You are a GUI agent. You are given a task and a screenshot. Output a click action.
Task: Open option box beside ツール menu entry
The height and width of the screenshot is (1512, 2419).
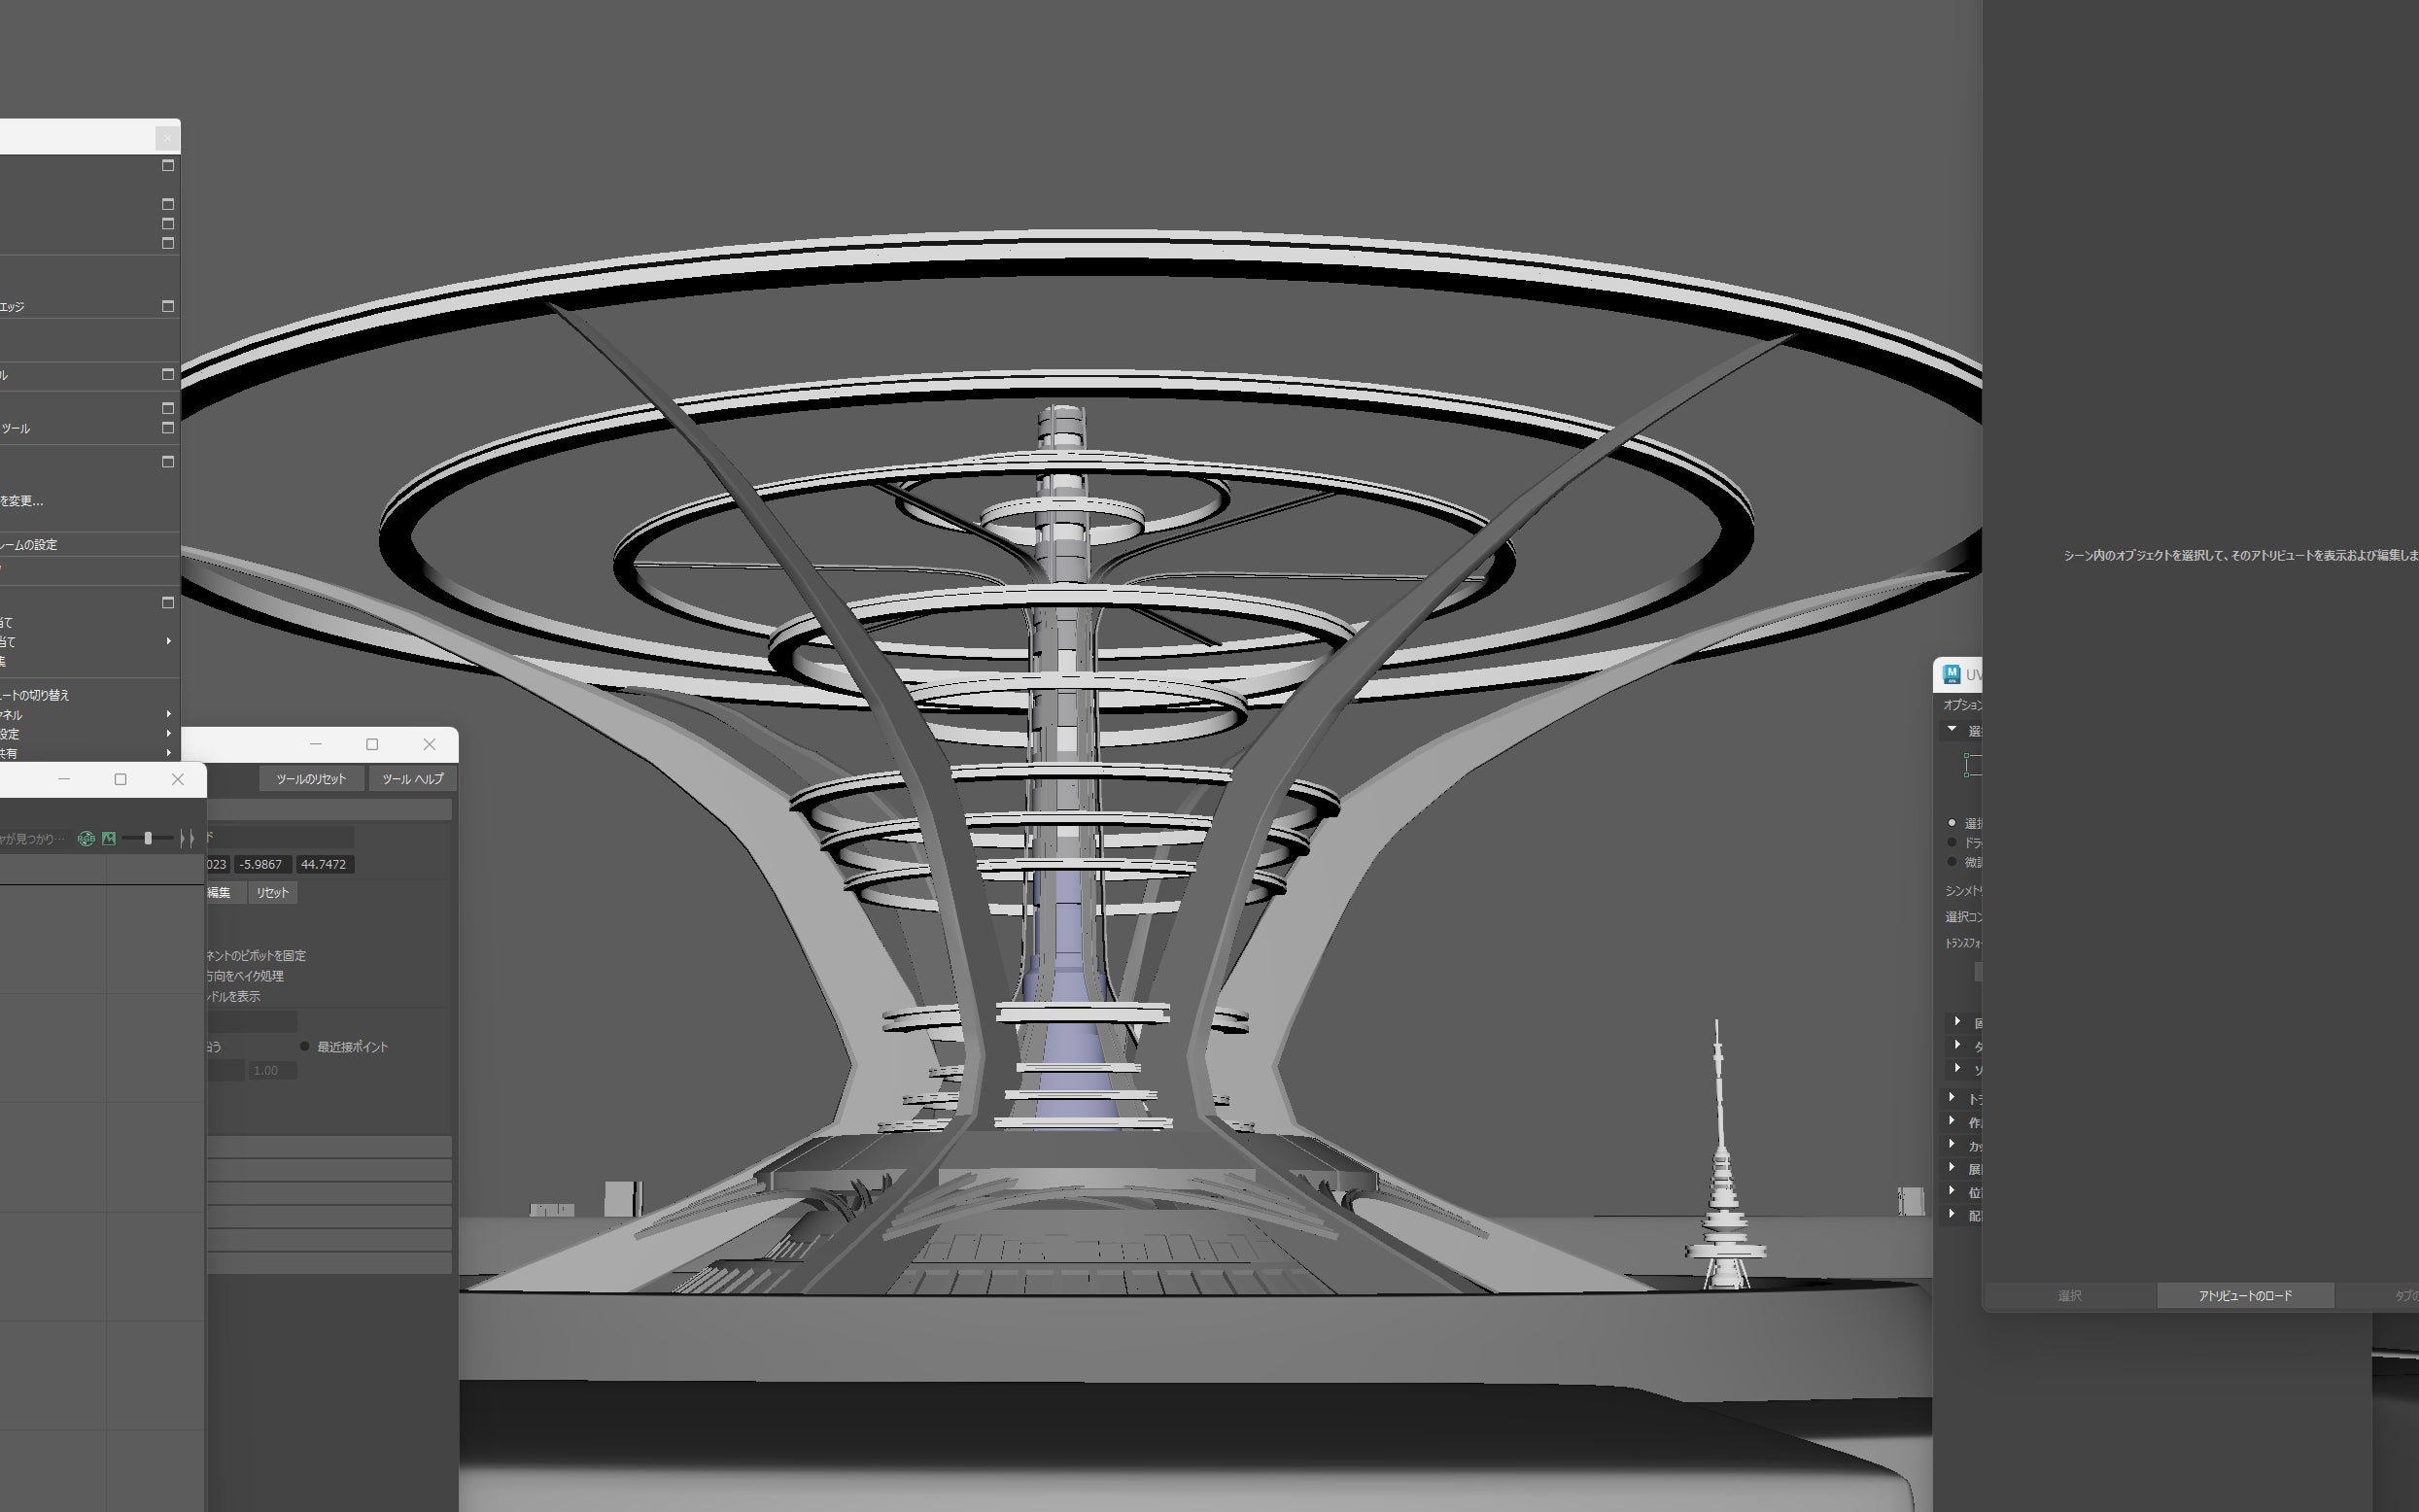tap(168, 428)
